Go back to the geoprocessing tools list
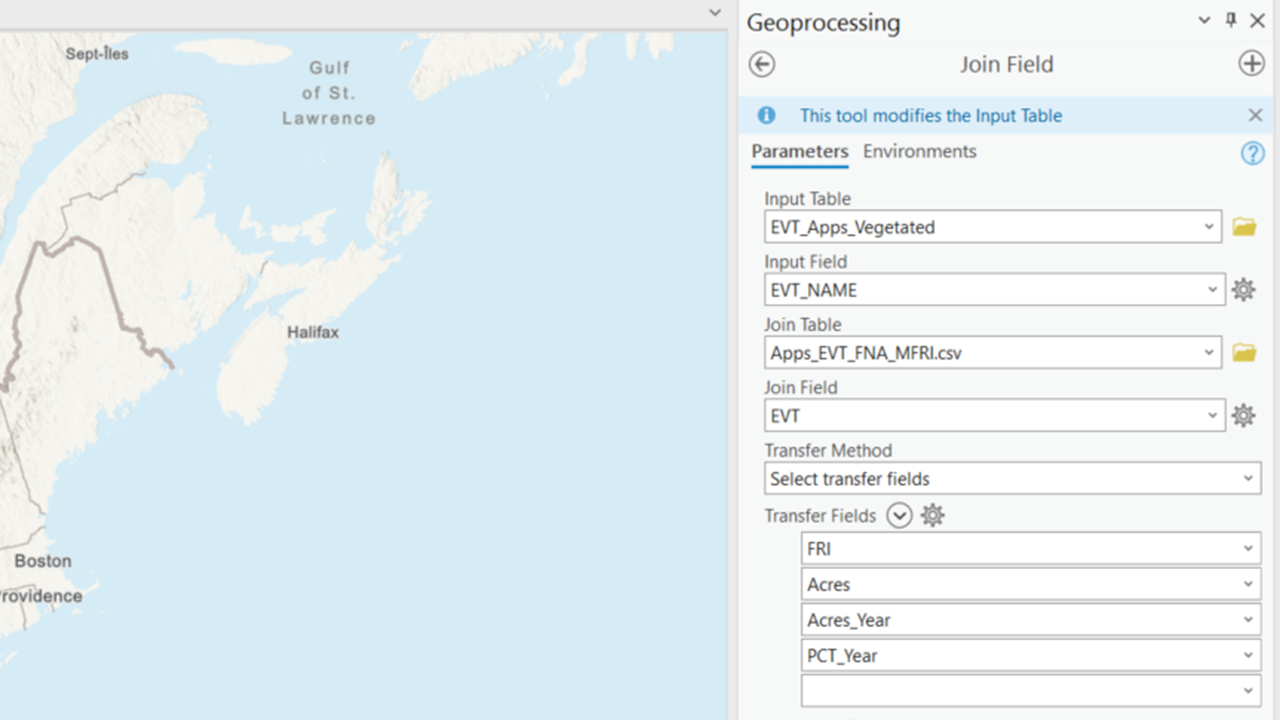 (761, 63)
